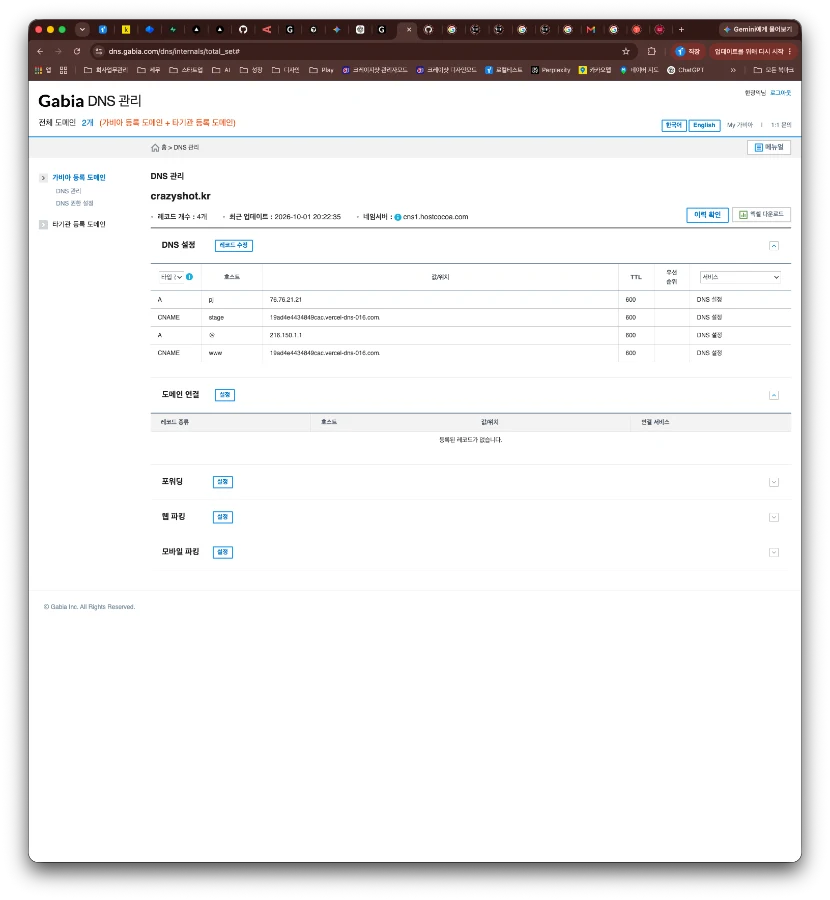Open the 서비스 filter dropdown

[x=740, y=277]
